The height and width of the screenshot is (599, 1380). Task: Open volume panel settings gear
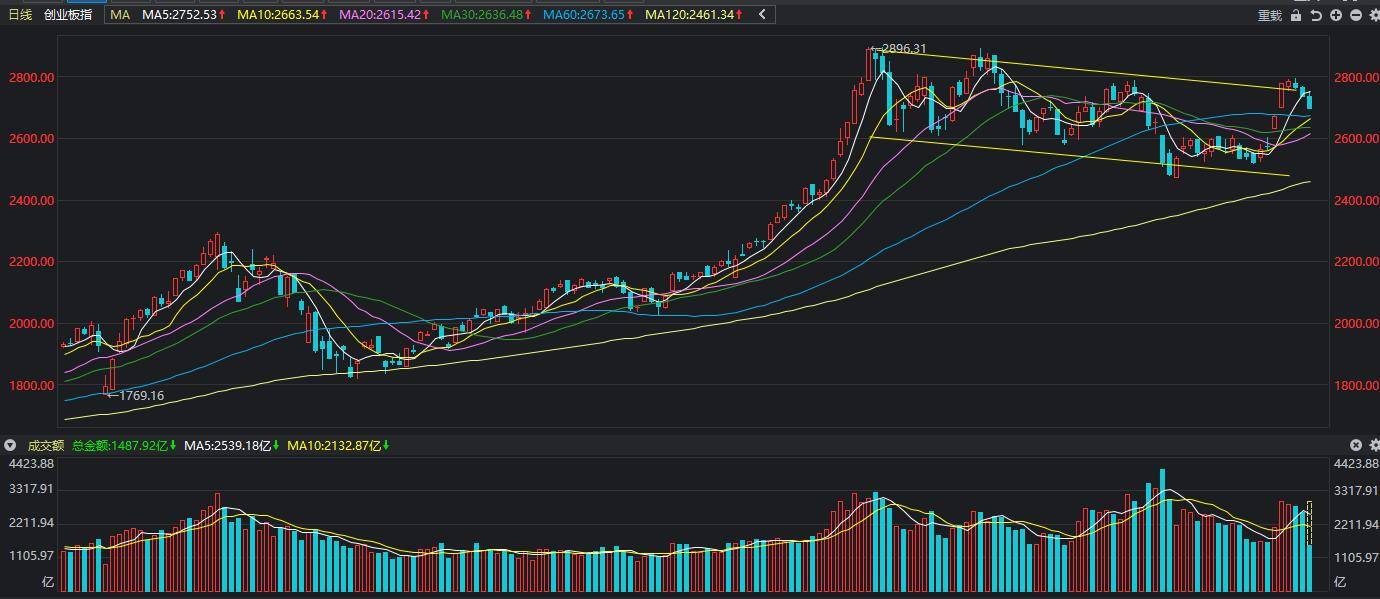[x=1373, y=445]
